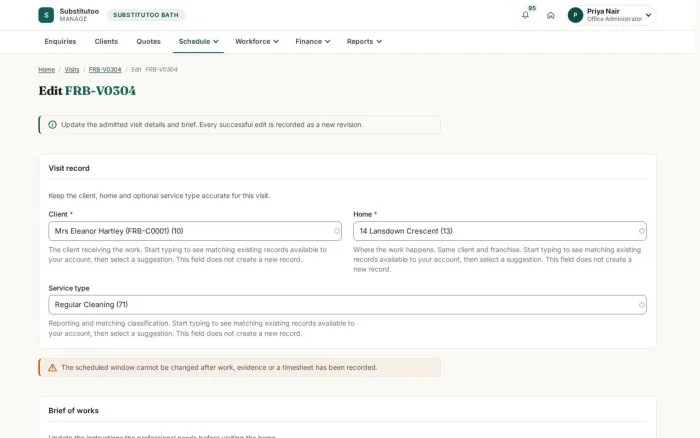Follow the Visits breadcrumb link
The image size is (700, 438).
[72, 70]
